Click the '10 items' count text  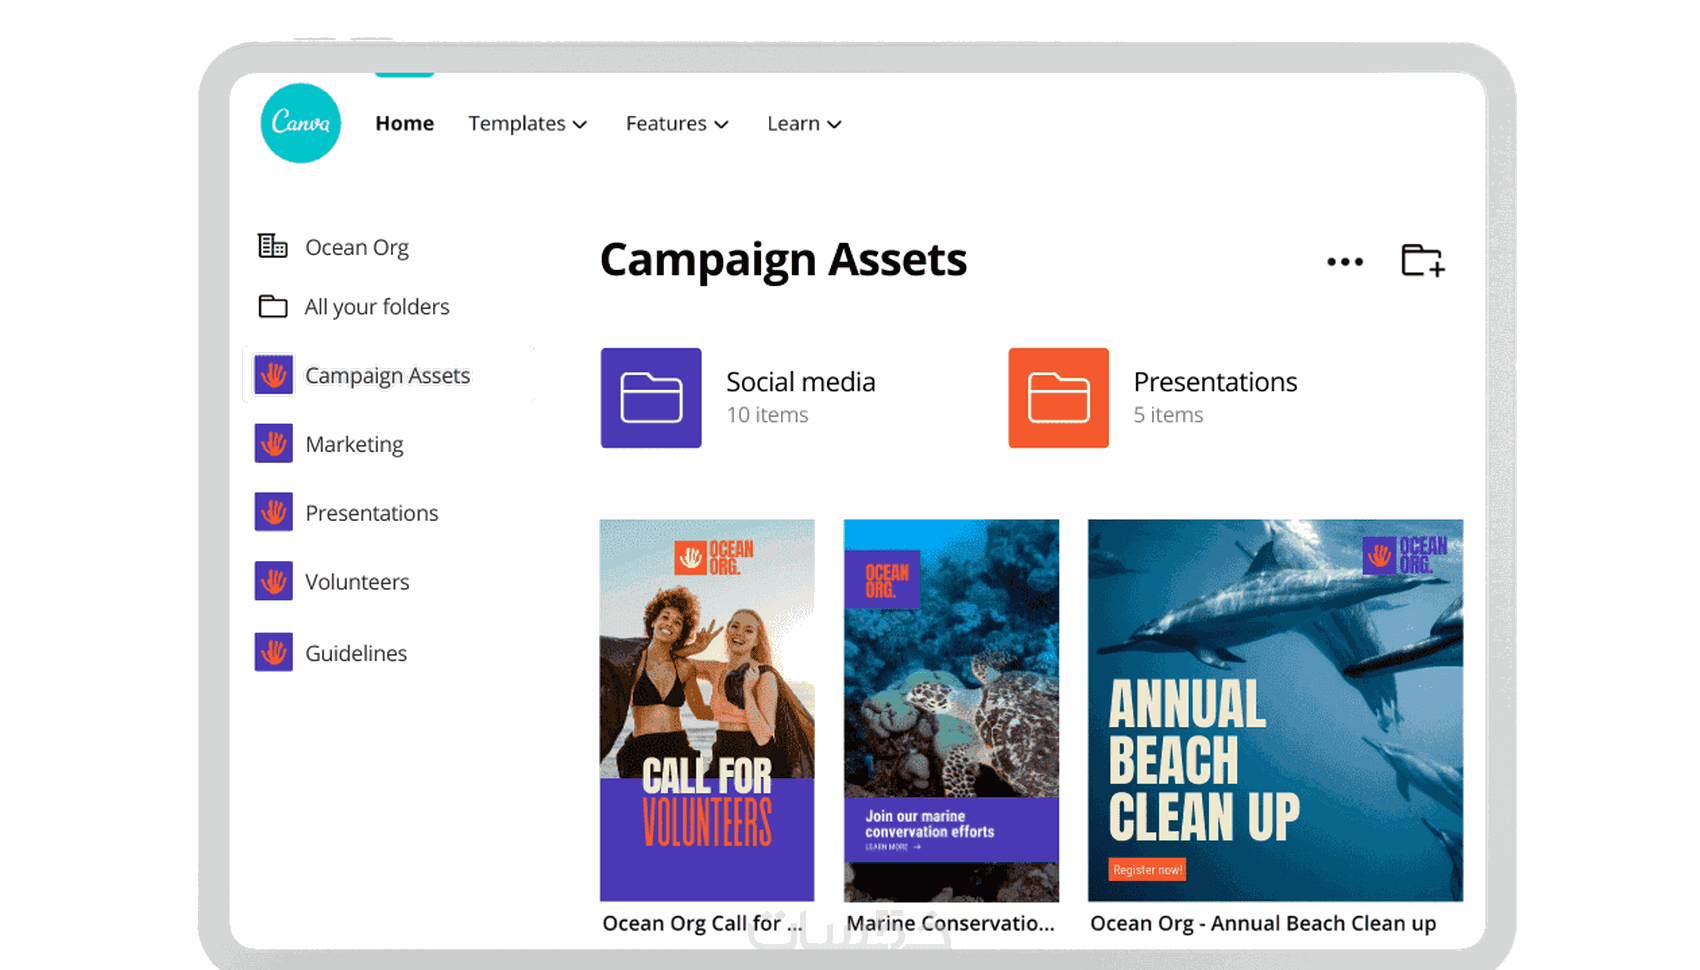pyautogui.click(x=767, y=415)
